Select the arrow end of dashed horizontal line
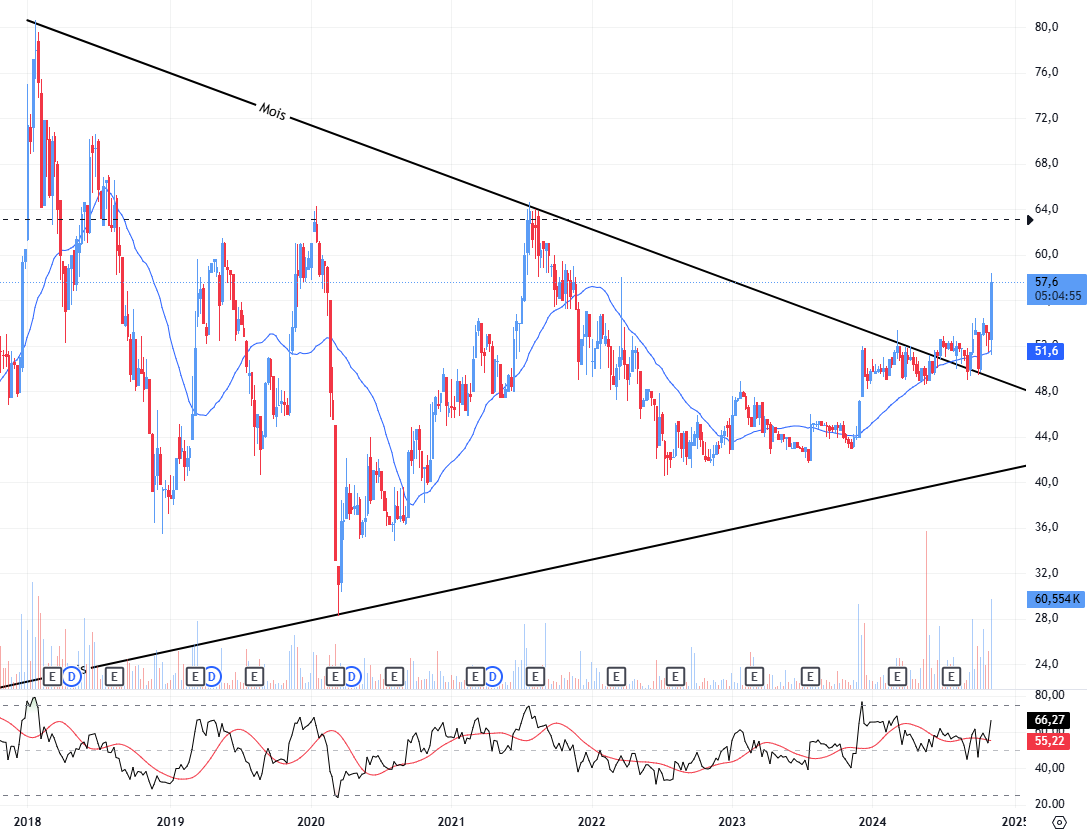The height and width of the screenshot is (836, 1087). click(1029, 220)
